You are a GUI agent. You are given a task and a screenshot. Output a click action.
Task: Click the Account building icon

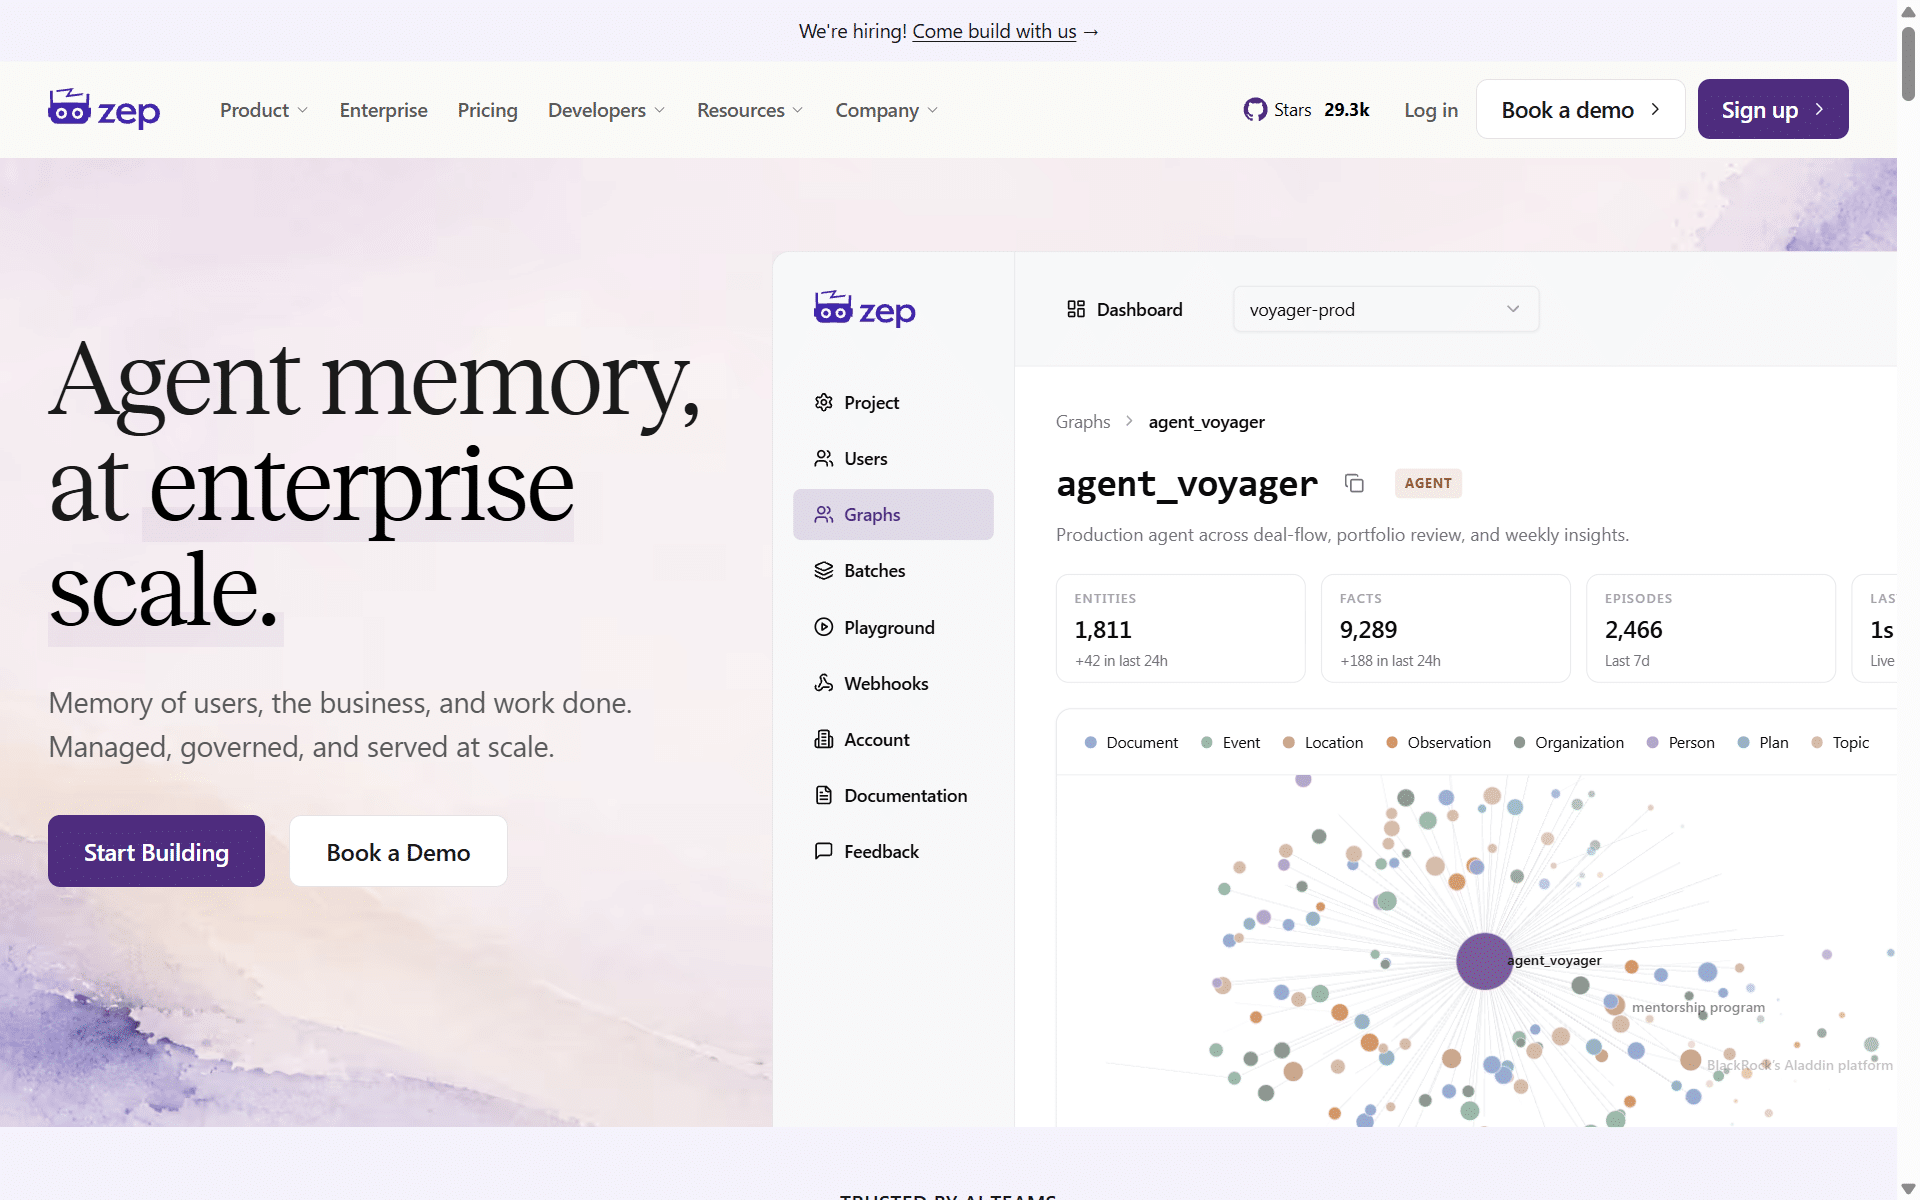click(824, 739)
